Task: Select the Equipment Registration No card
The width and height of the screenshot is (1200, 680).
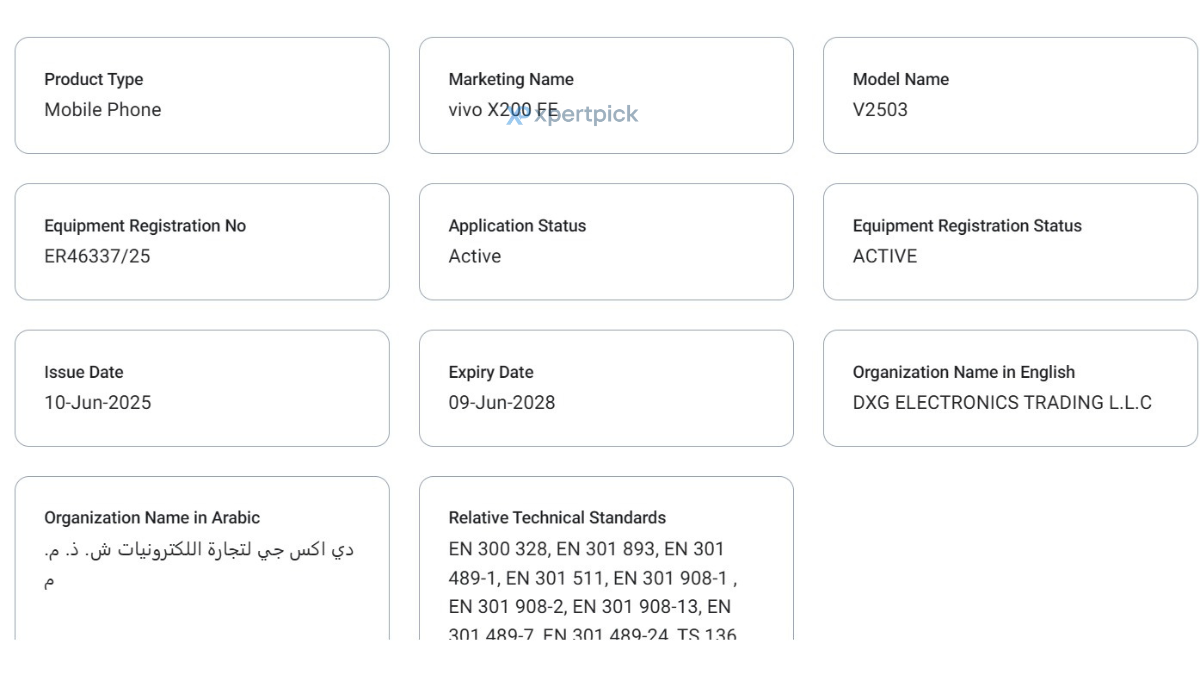Action: click(202, 242)
